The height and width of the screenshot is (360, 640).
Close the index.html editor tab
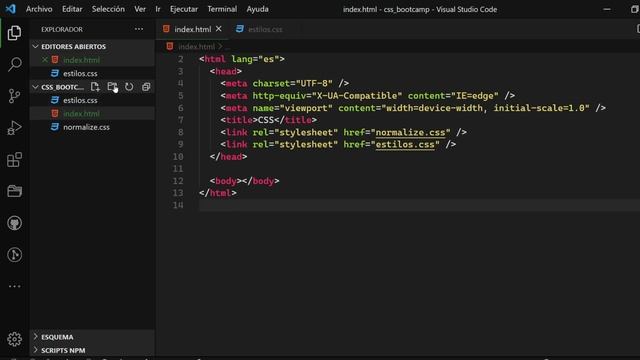point(219,29)
